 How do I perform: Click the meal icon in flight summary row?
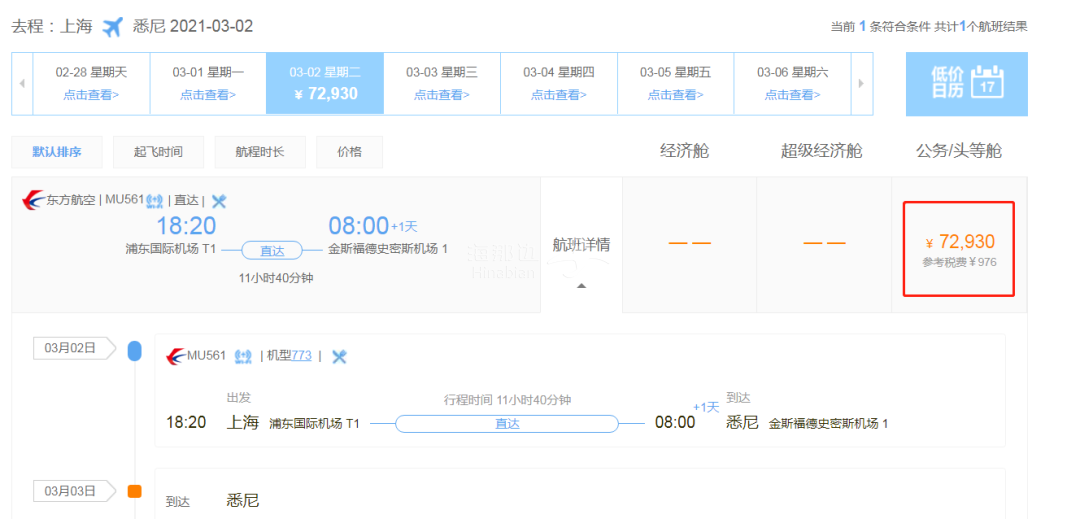point(219,201)
